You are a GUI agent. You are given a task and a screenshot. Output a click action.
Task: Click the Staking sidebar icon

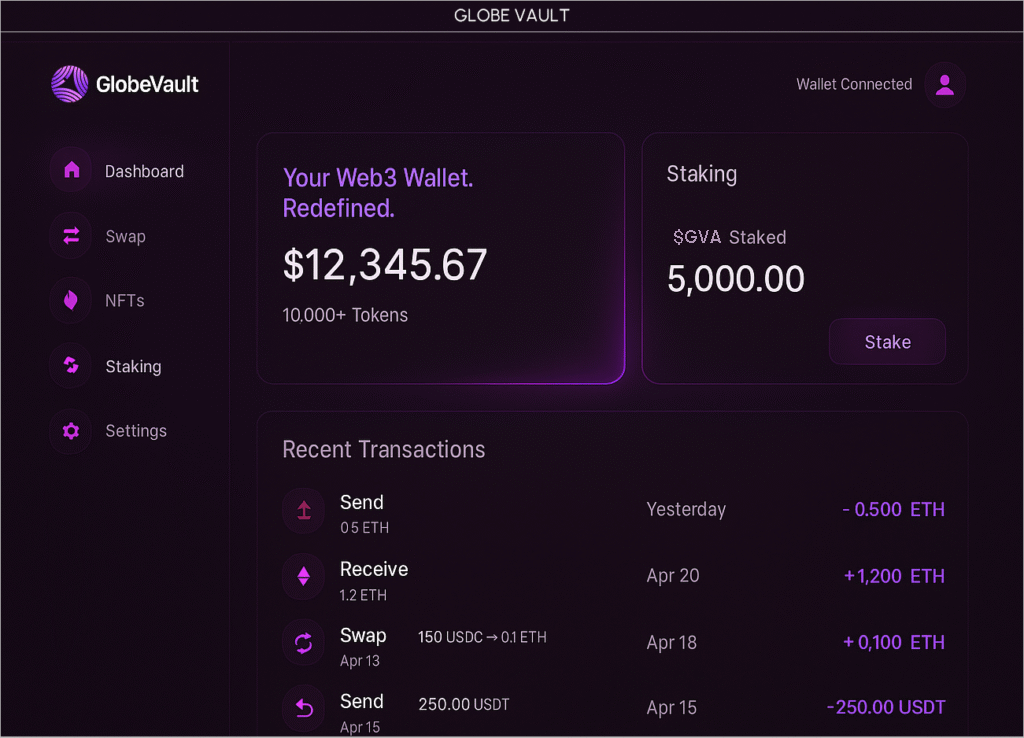coord(71,366)
